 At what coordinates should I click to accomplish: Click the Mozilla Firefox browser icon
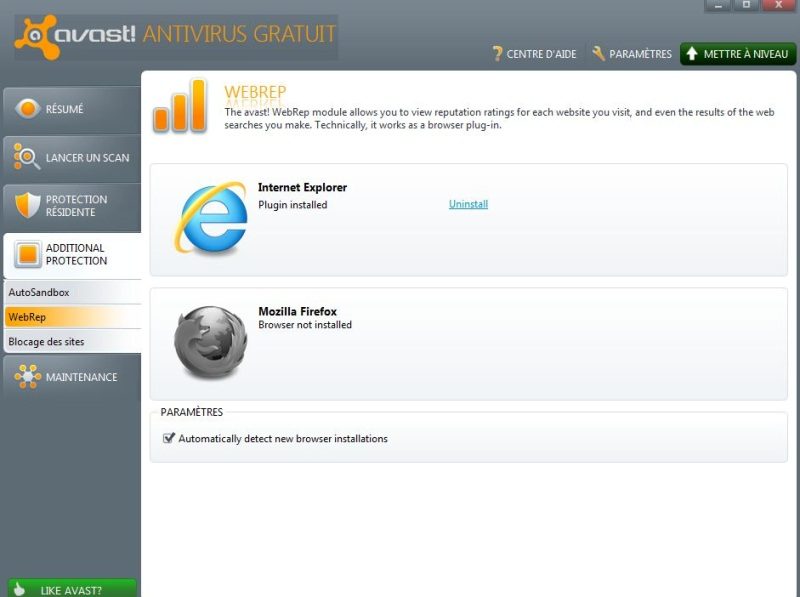pyautogui.click(x=209, y=342)
